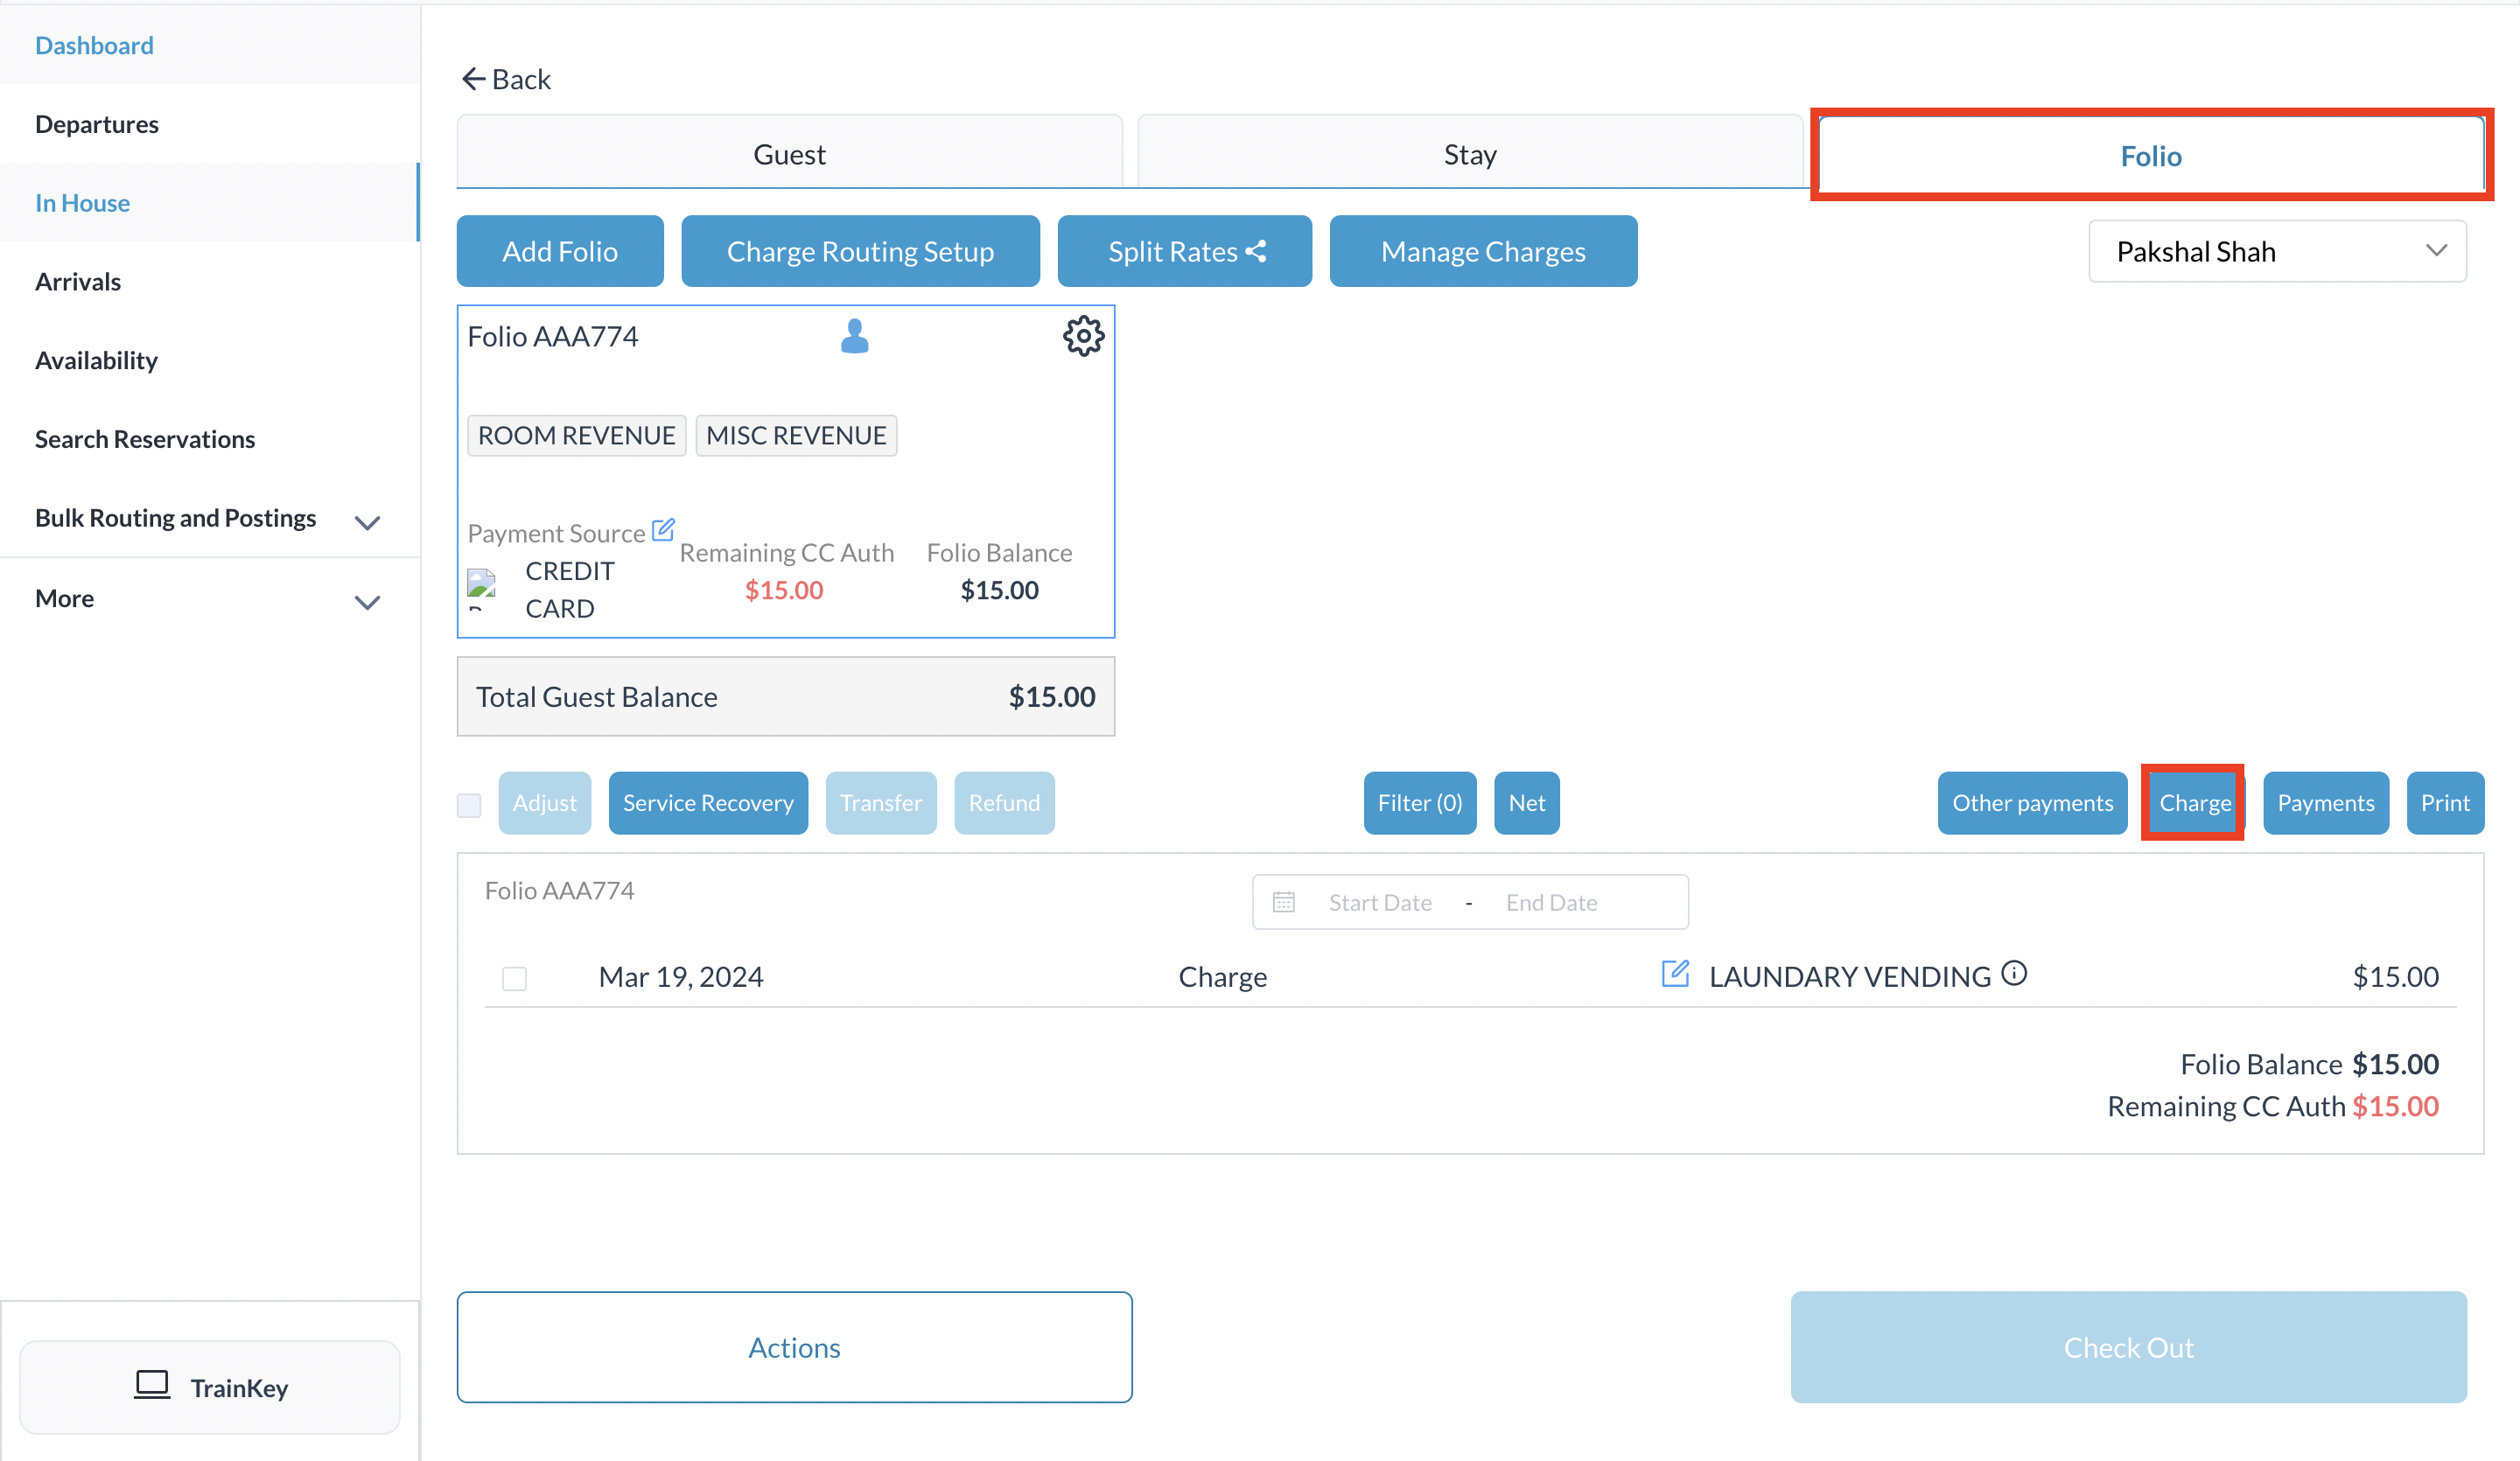Screen dimensions: 2520x1461
Task: Click the guest profile person icon
Action: point(854,336)
